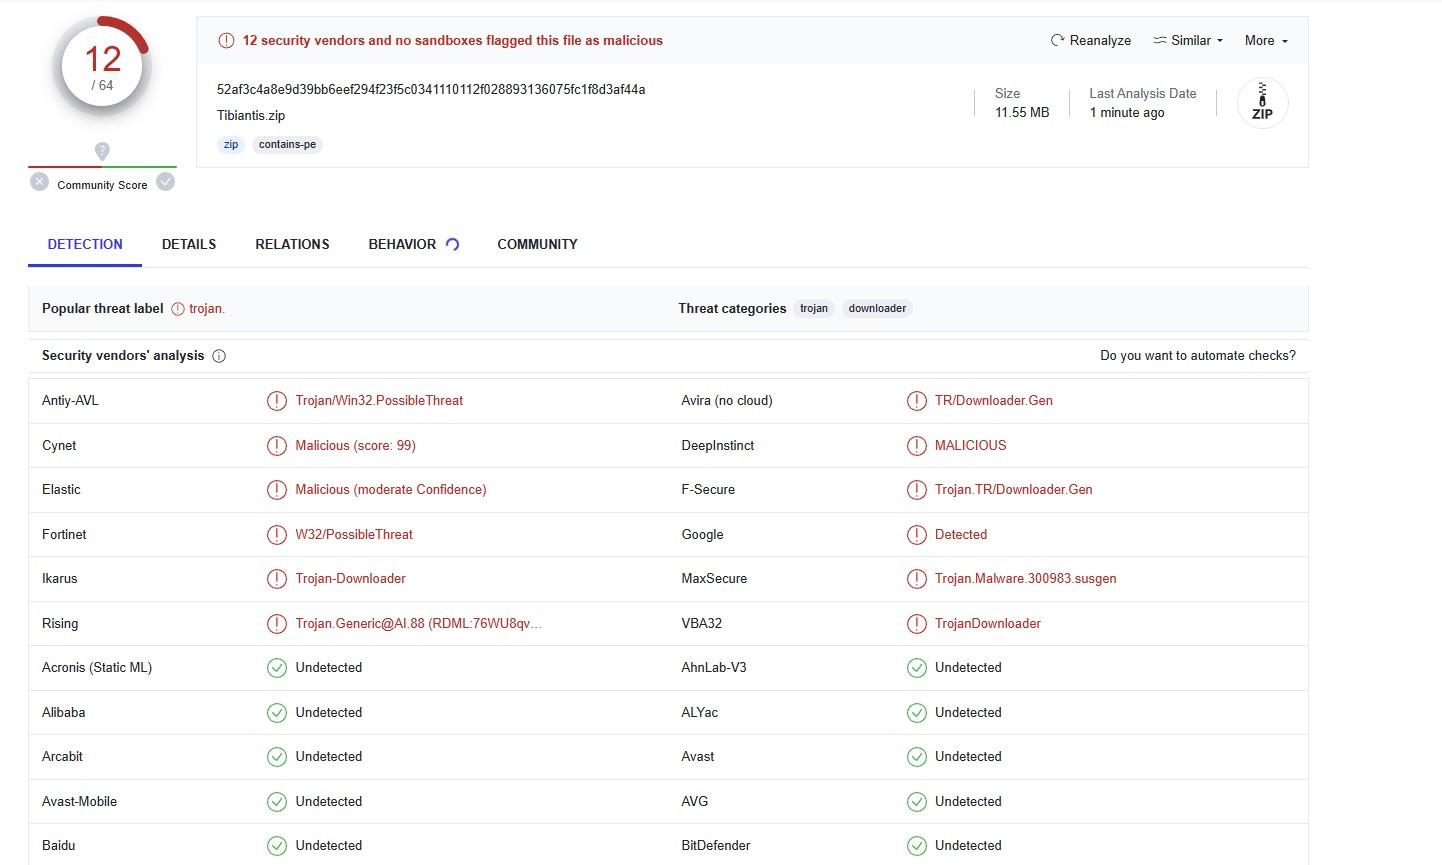Viewport: 1442px width, 865px height.
Task: Open the Similar dropdown menu
Action: [x=1188, y=40]
